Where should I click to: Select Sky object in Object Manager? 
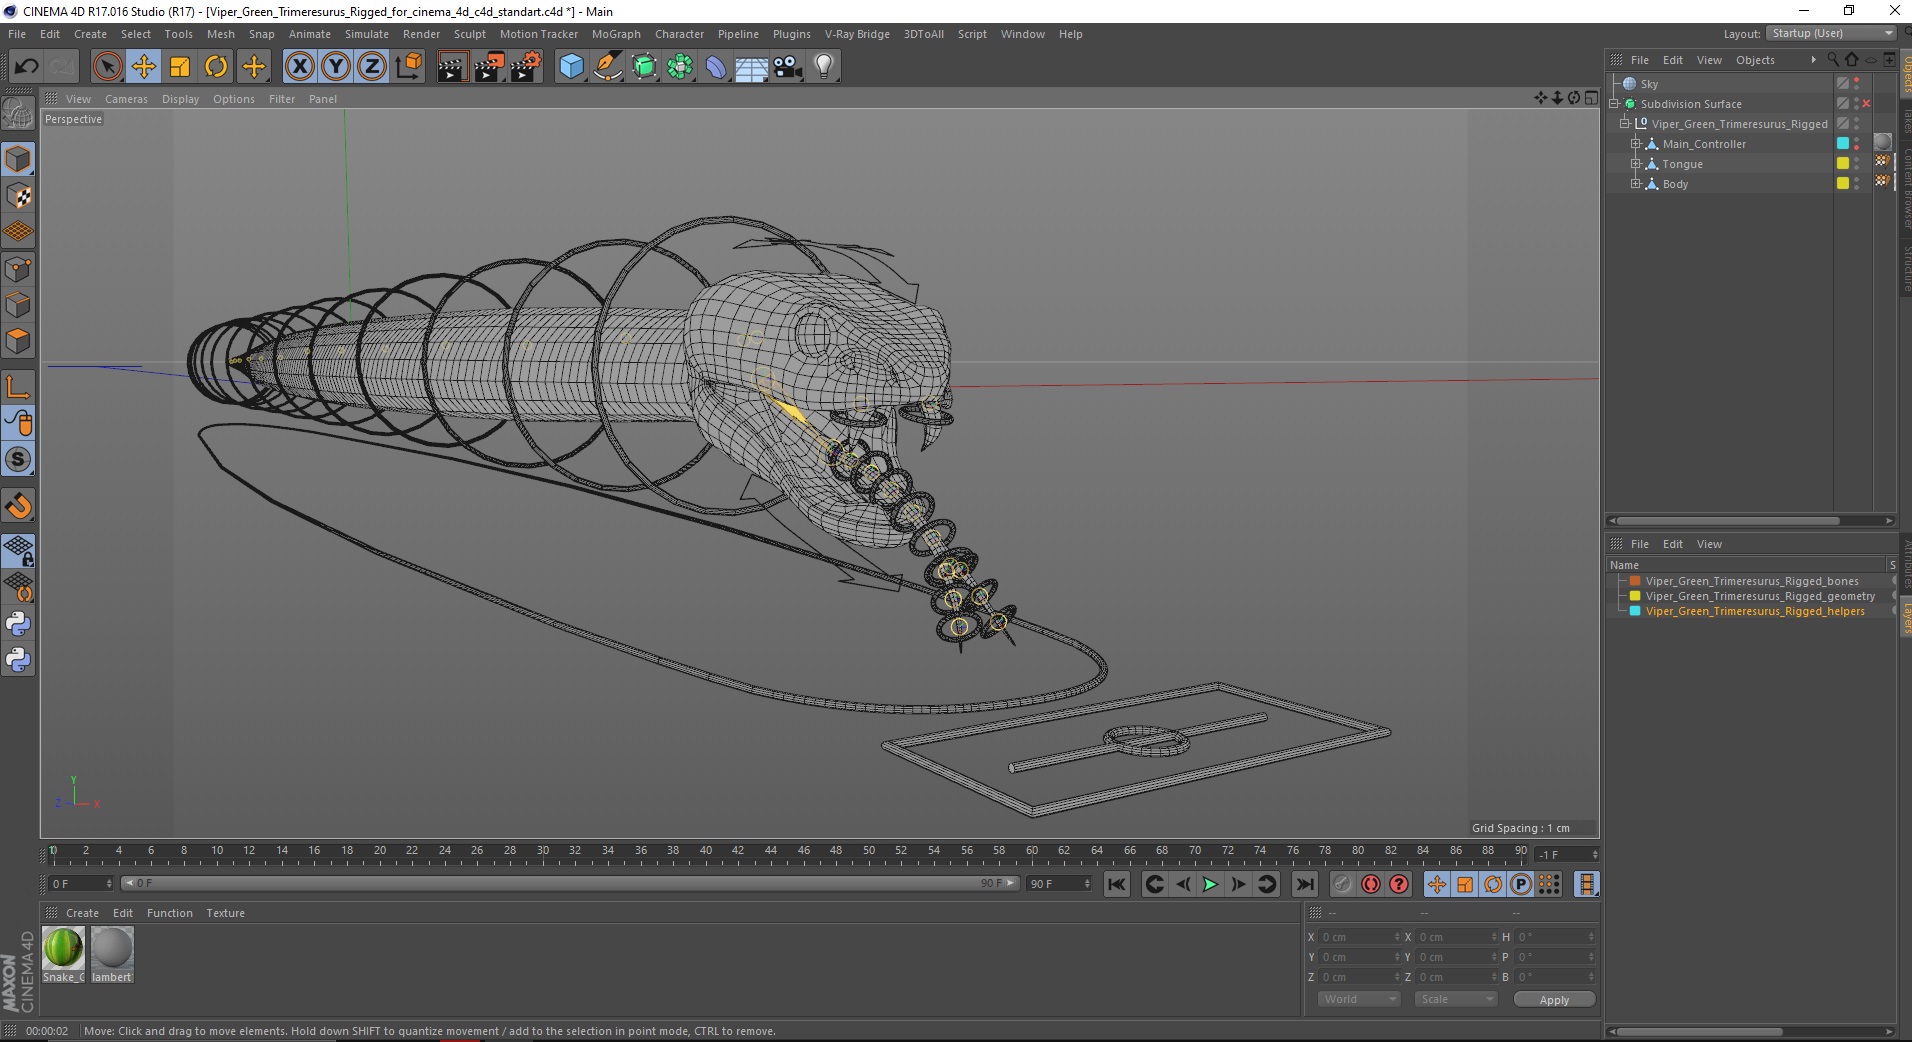(x=1649, y=84)
